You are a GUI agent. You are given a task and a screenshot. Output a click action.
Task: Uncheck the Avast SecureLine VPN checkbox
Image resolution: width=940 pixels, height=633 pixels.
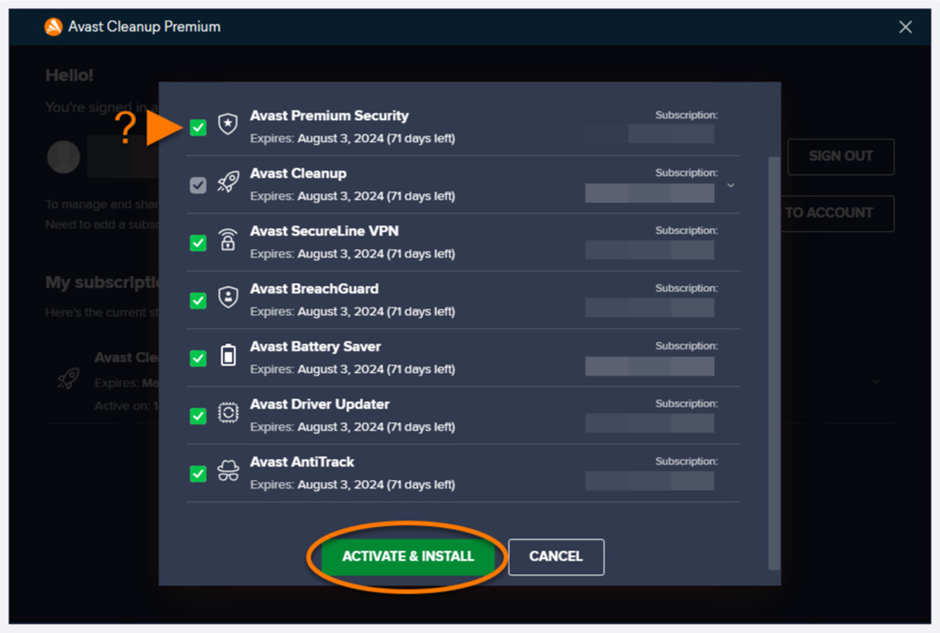point(198,242)
